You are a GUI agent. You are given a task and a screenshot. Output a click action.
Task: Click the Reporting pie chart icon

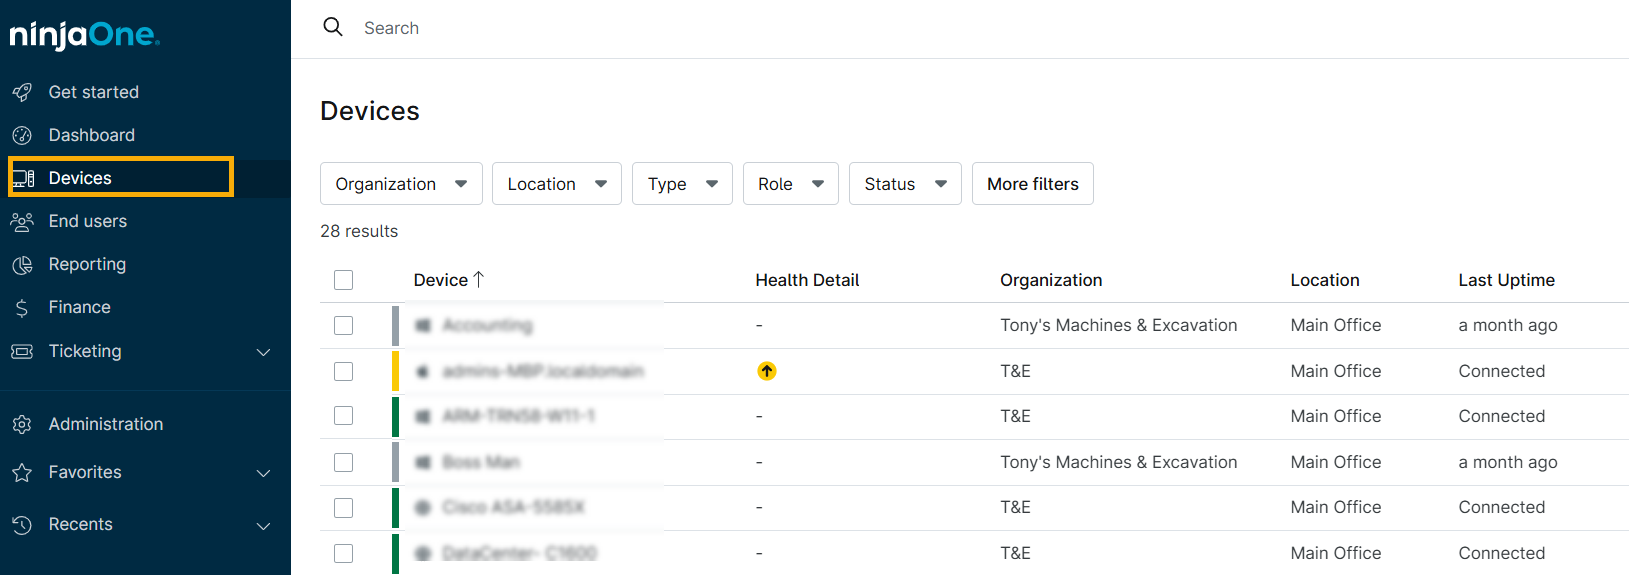pyautogui.click(x=22, y=265)
